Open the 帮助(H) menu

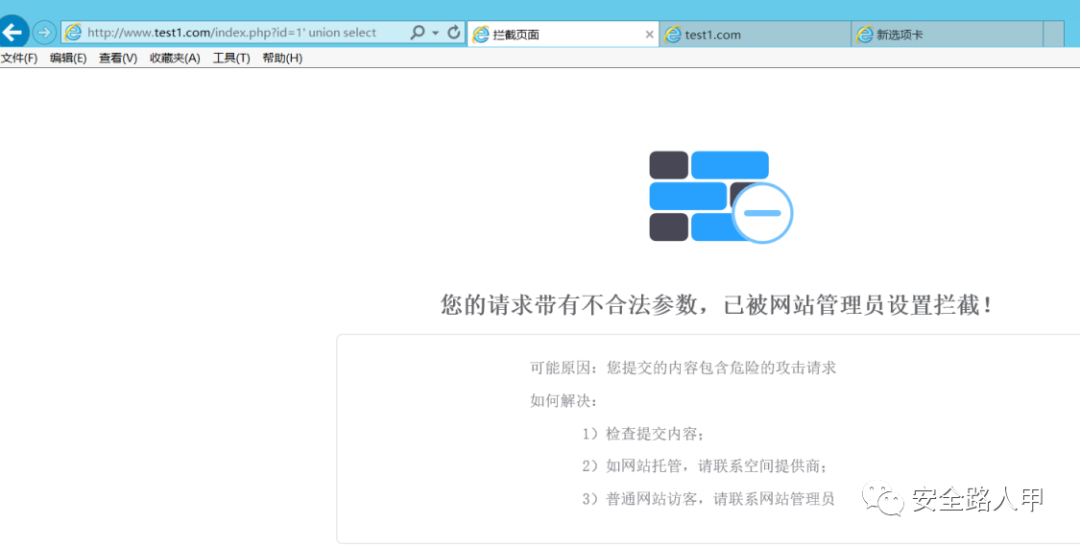tap(282, 59)
